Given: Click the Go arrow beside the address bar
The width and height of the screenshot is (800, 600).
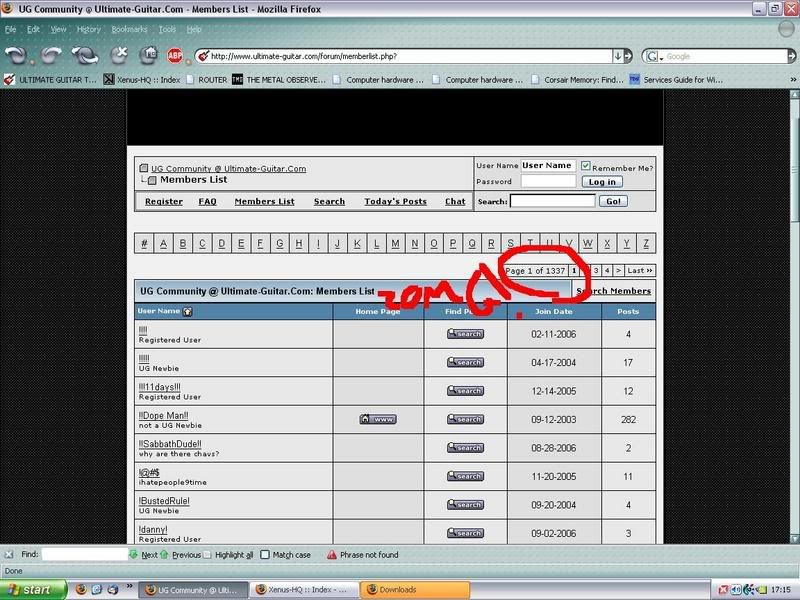Looking at the screenshot, I should click(628, 56).
